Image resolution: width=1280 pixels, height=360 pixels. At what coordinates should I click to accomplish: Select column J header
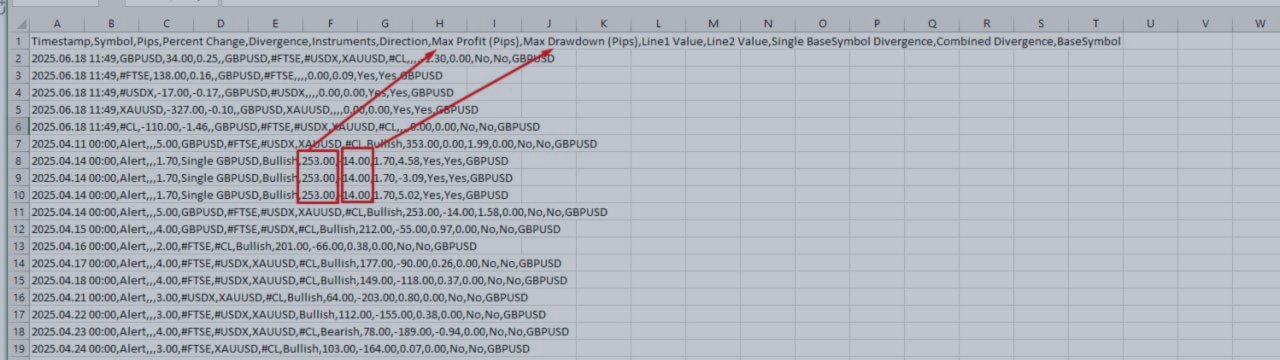point(549,23)
